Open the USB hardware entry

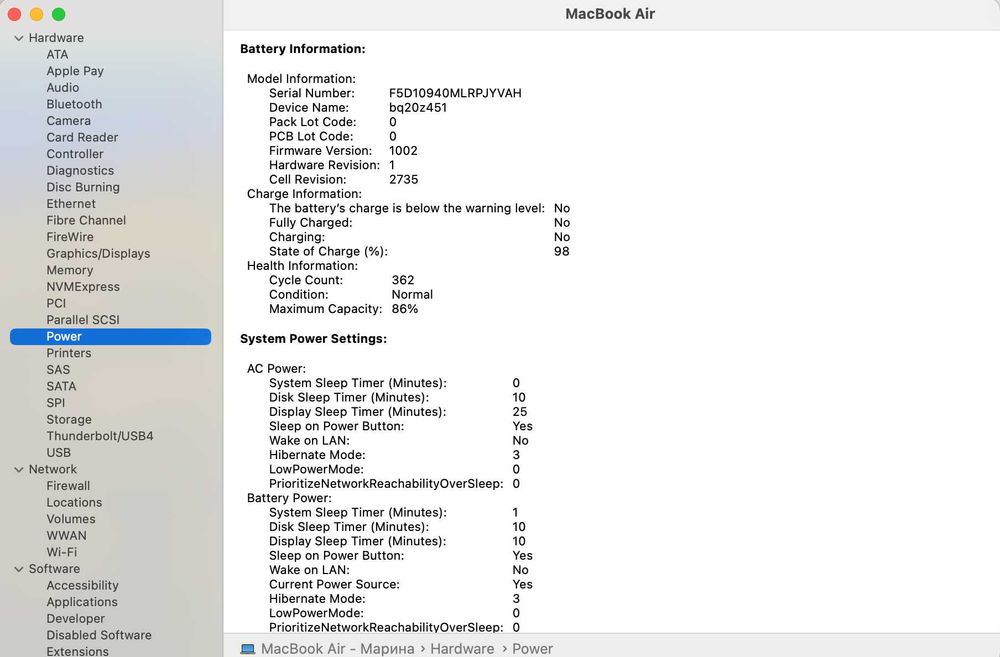pos(59,453)
